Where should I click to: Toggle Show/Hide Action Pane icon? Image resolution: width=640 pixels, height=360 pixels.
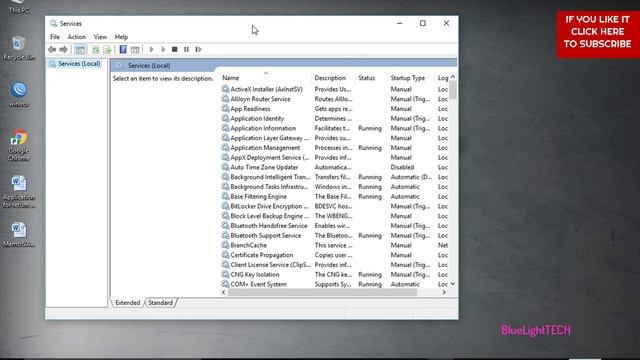click(135, 49)
